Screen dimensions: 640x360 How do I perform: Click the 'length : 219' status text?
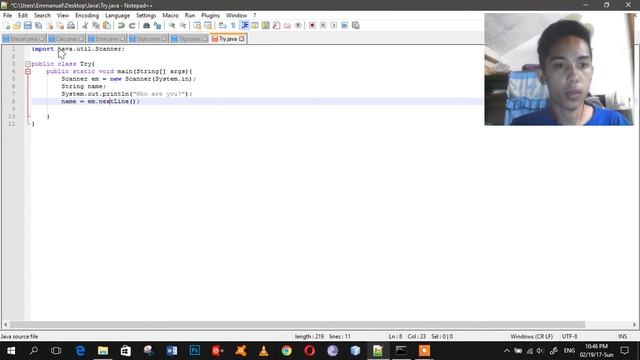[309, 336]
